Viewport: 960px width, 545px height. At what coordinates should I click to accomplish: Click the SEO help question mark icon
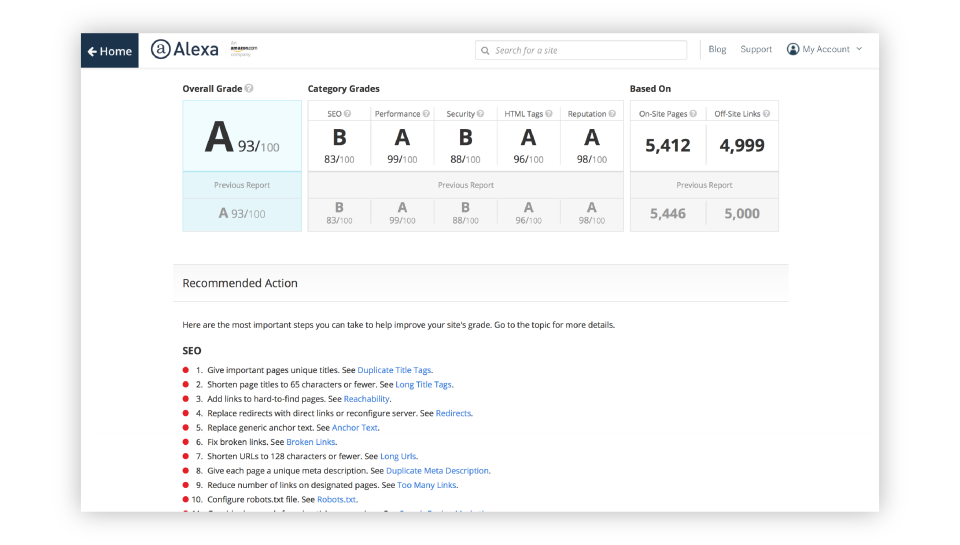[348, 114]
